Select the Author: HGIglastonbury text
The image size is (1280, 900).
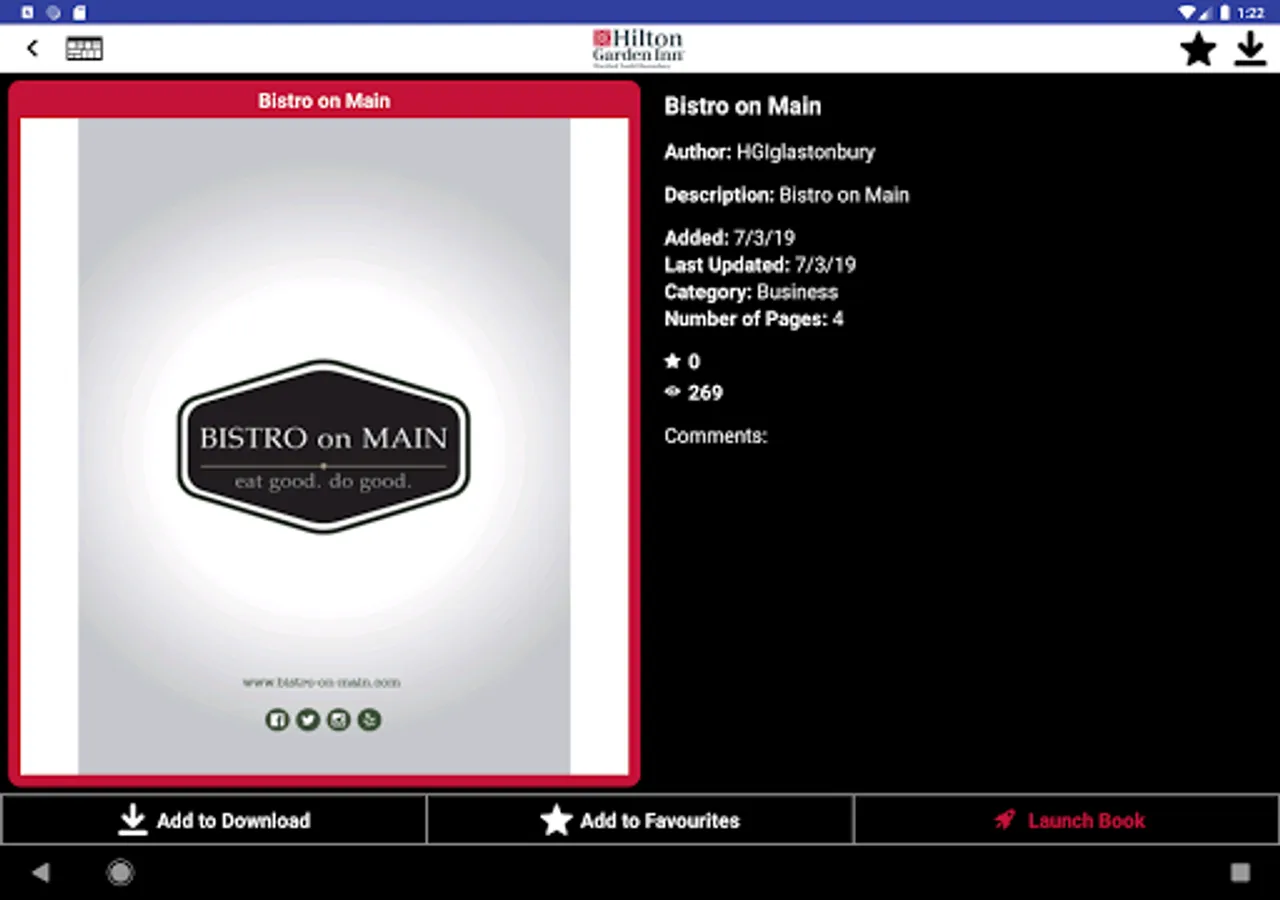(770, 152)
